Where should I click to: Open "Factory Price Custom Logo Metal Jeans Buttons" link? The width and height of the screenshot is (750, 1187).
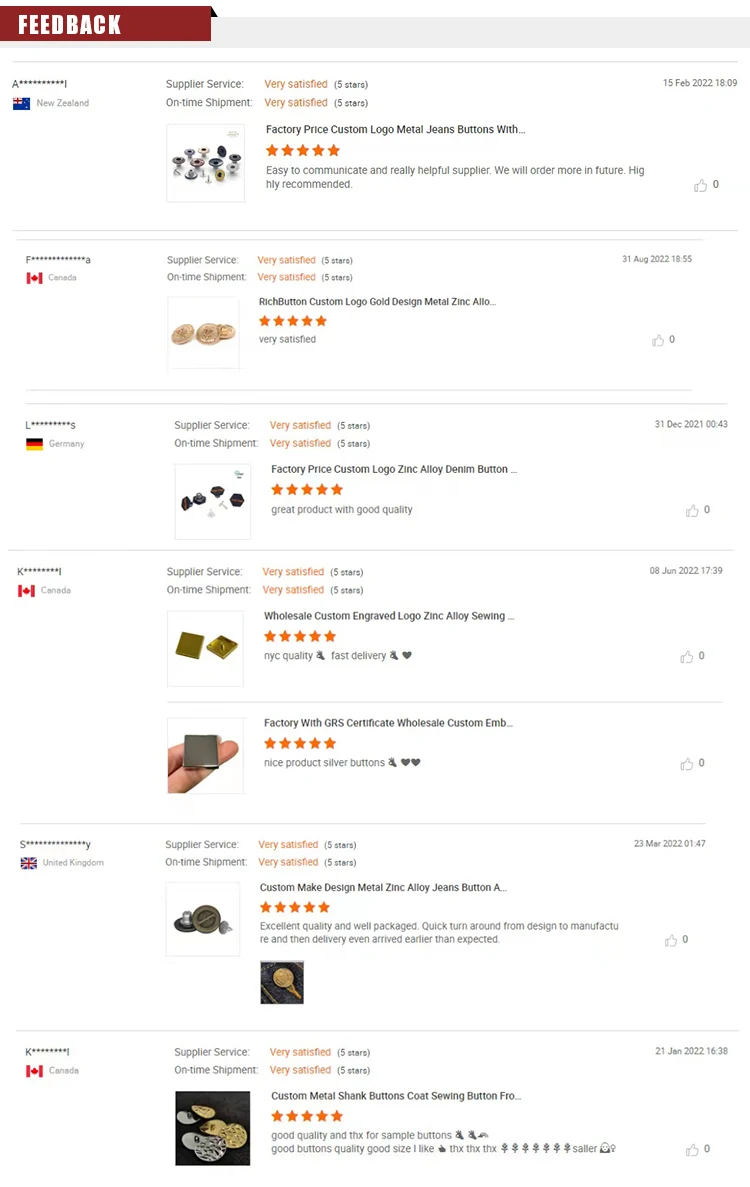(x=395, y=130)
